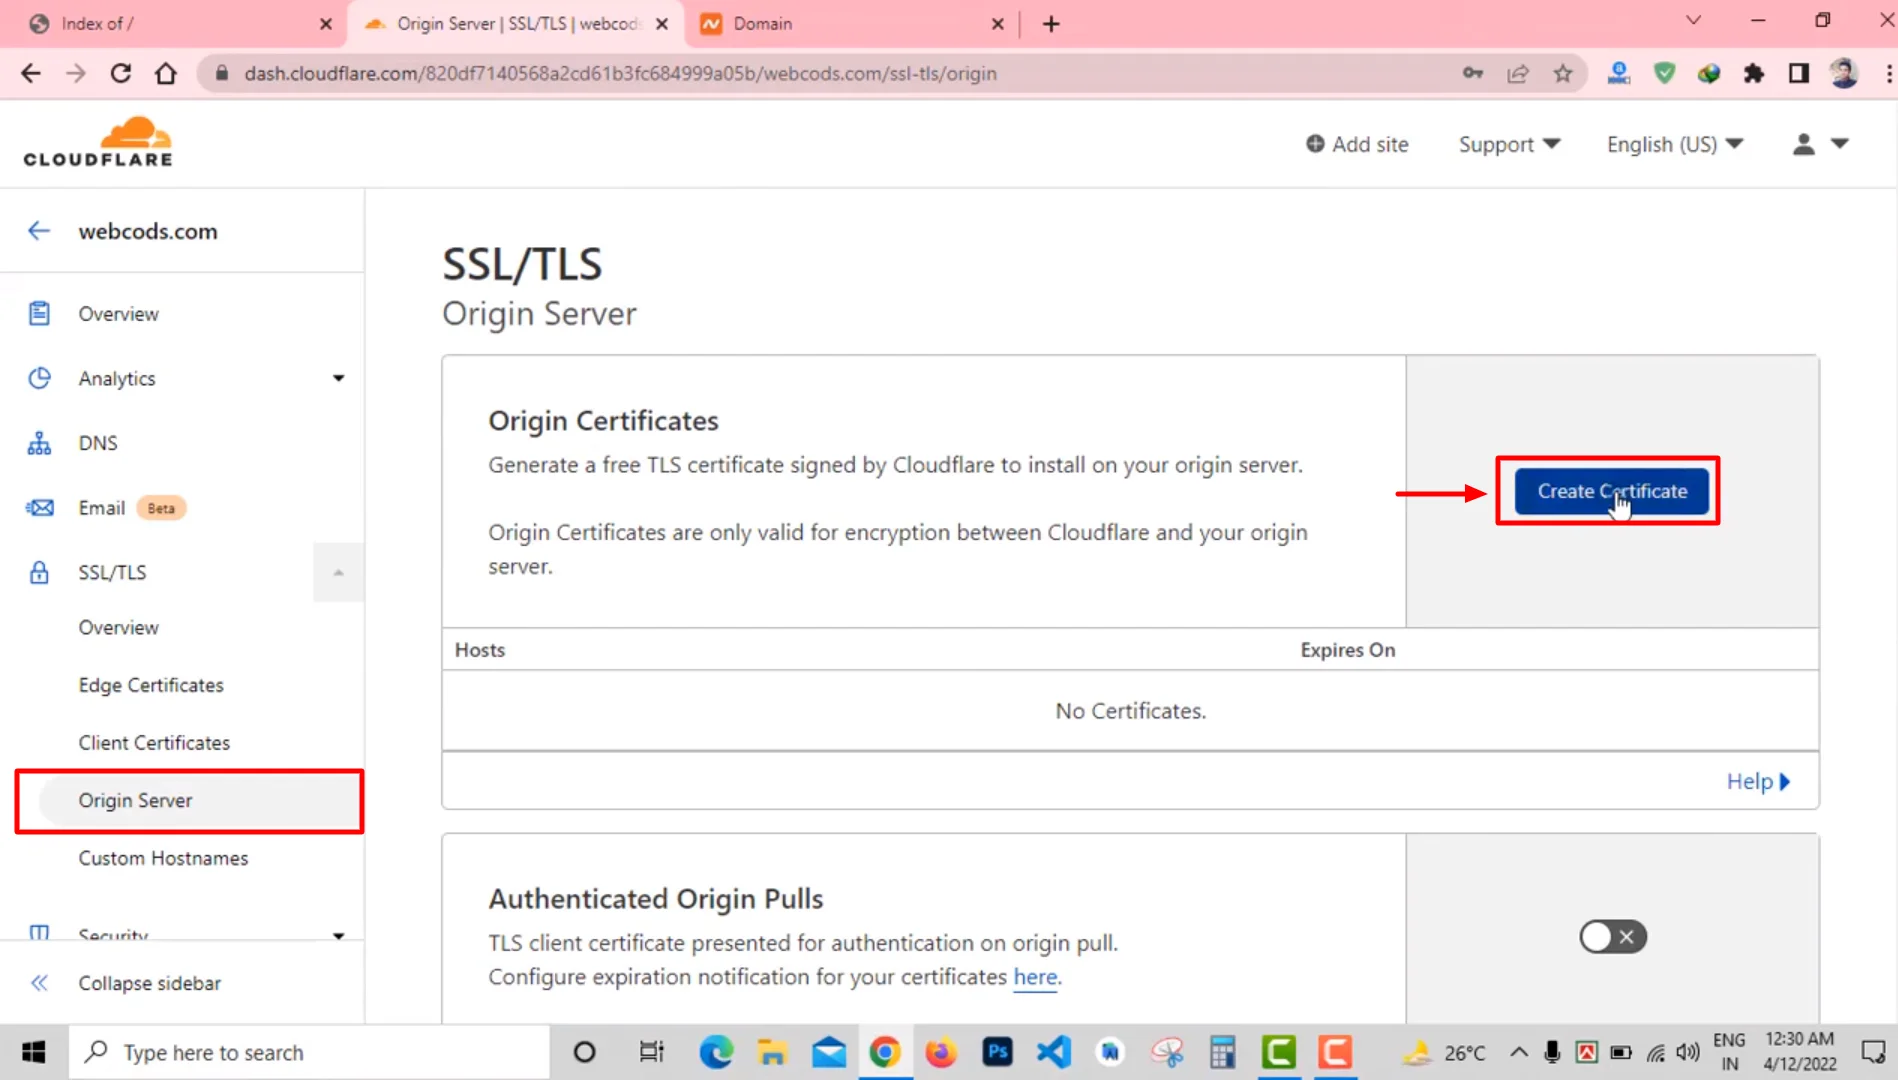This screenshot has height=1080, width=1898.
Task: Click the green shield extension icon
Action: 1664,73
